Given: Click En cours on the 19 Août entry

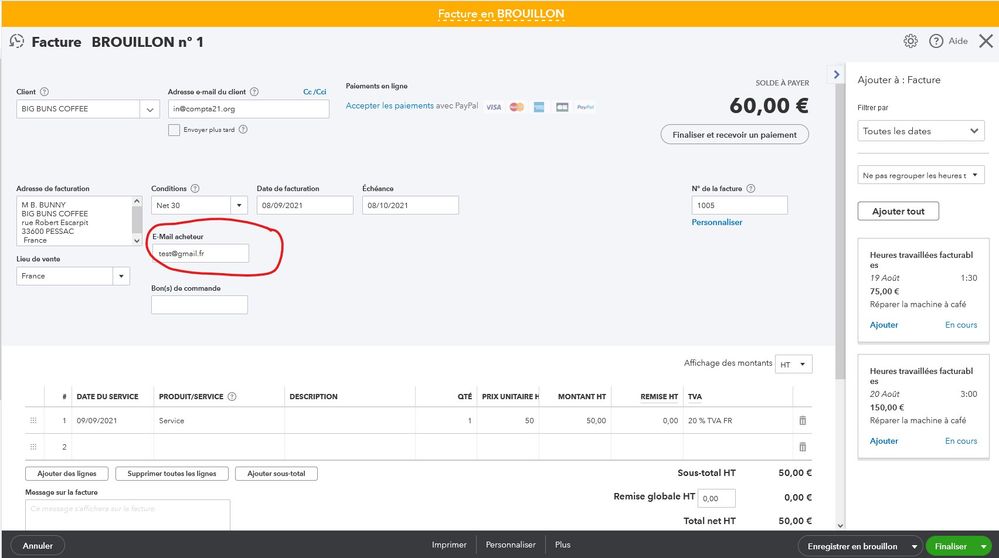Looking at the screenshot, I should point(961,325).
